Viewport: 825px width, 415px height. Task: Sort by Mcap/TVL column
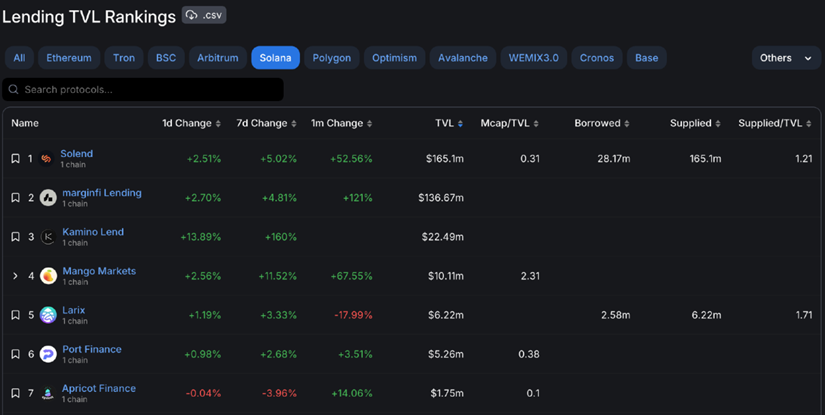509,123
